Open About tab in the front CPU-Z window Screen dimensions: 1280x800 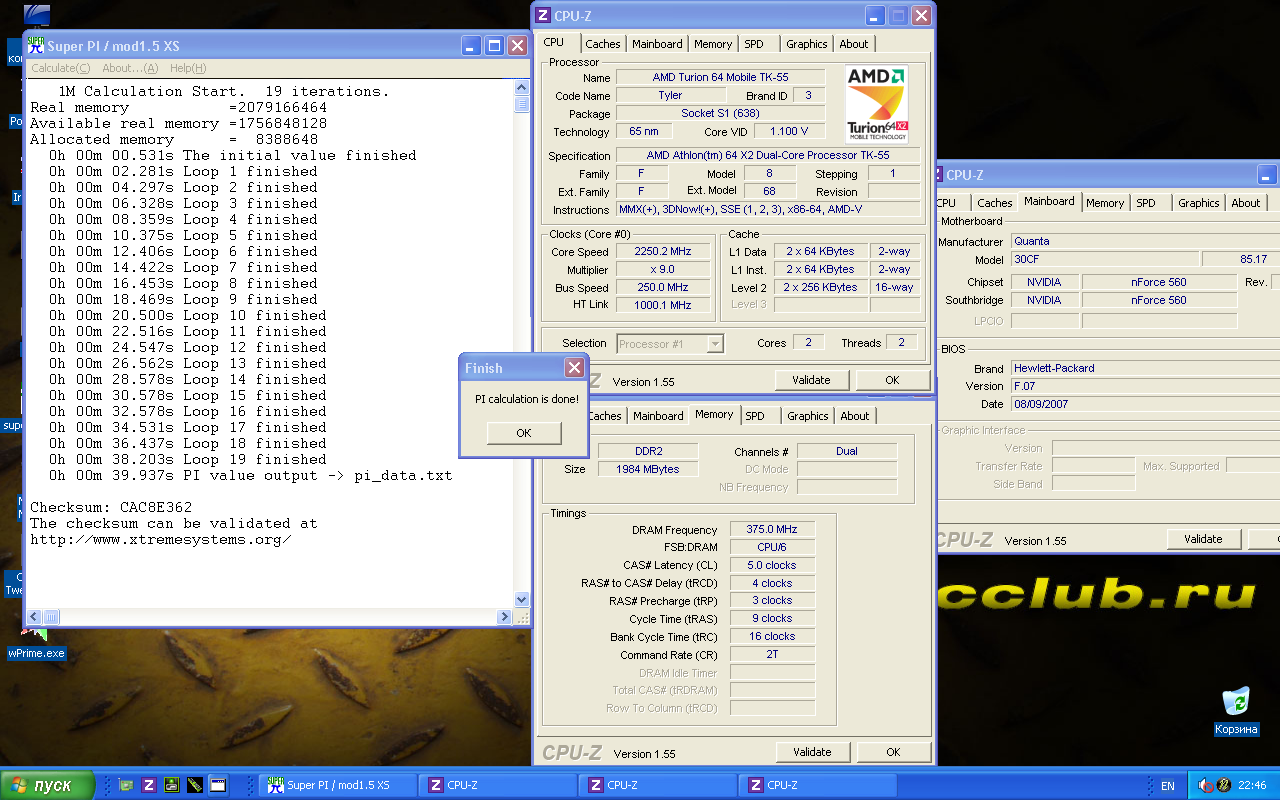(854, 44)
